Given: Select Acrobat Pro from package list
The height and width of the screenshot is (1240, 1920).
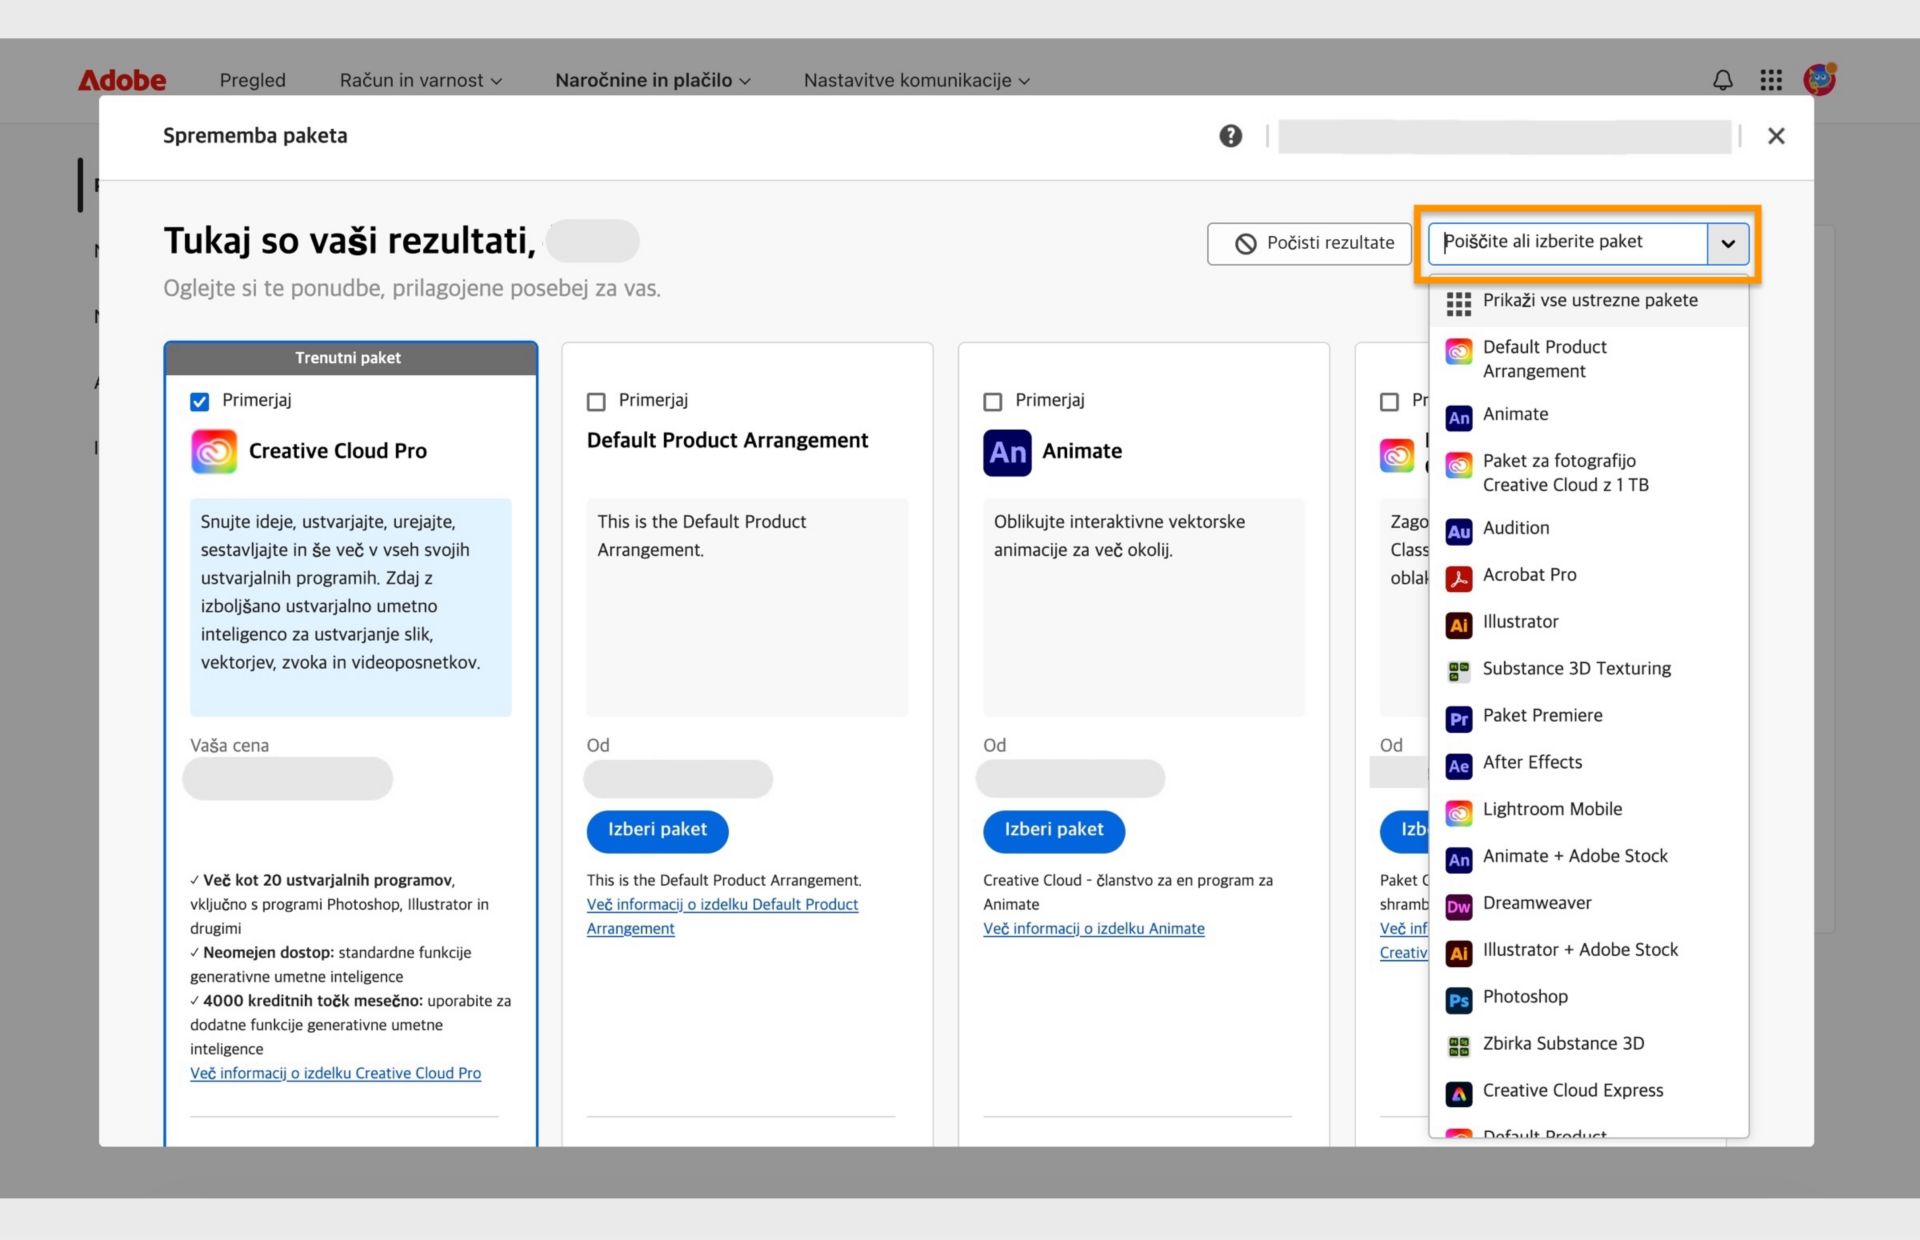Looking at the screenshot, I should point(1529,575).
